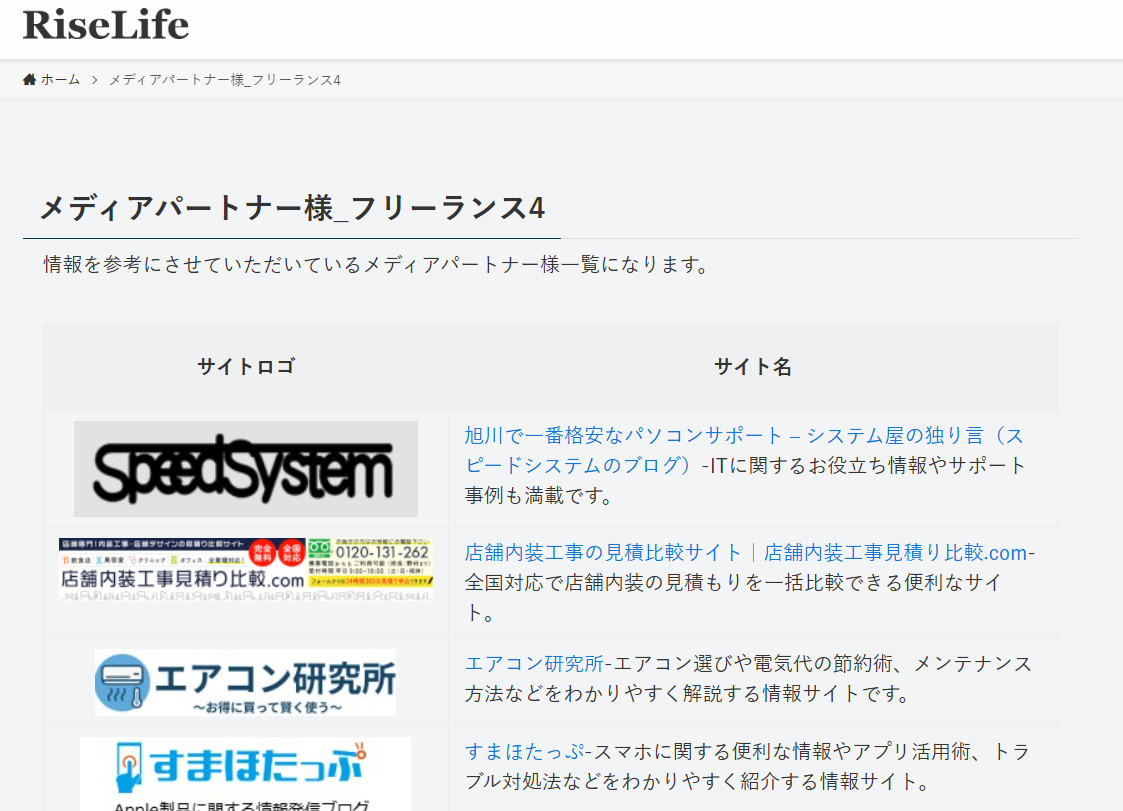Click description スマホに関する便利な情報
Viewport: 1123px width, 811px height.
747,767
